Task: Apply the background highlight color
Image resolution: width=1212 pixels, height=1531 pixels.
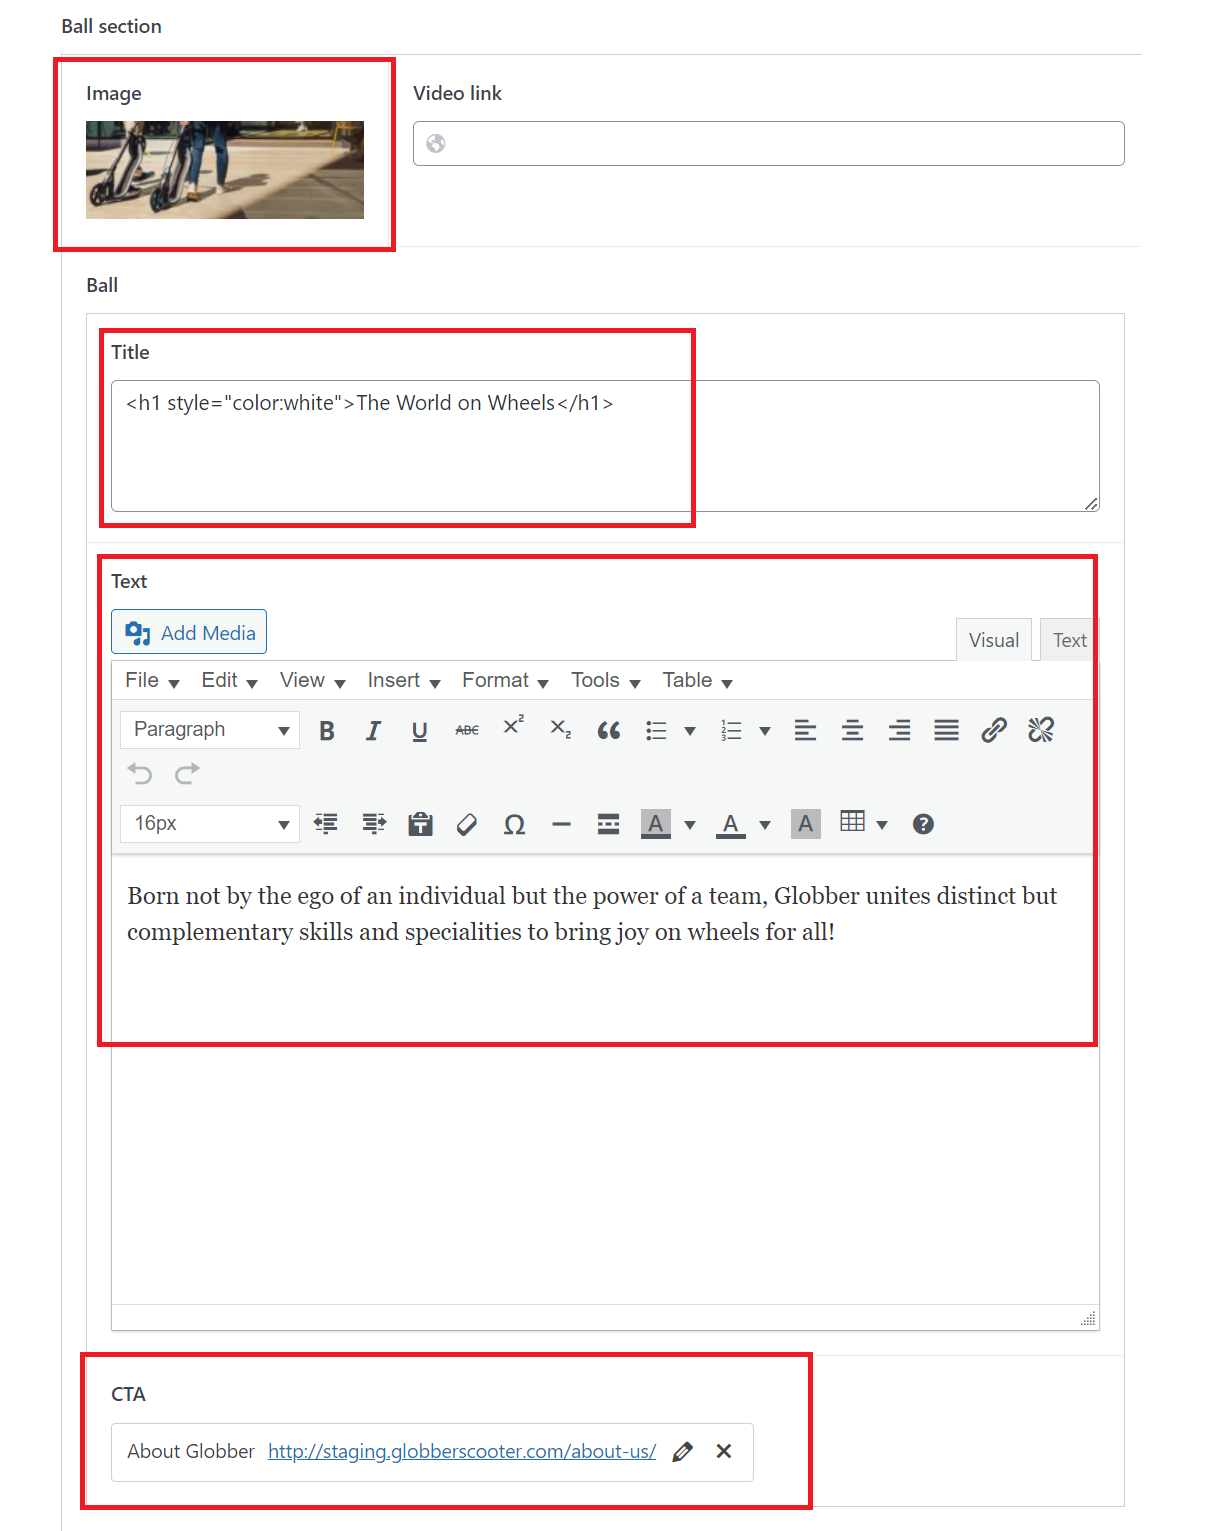Action: [656, 824]
